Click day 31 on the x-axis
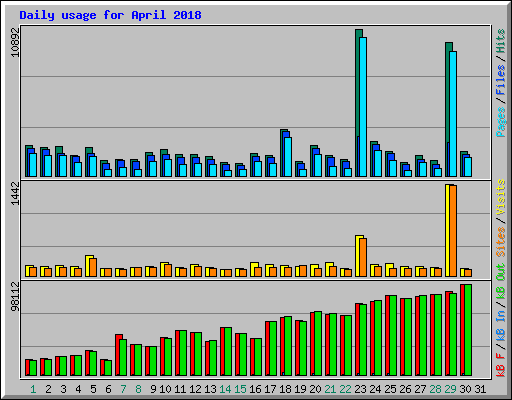This screenshot has width=512, height=400. click(x=480, y=389)
